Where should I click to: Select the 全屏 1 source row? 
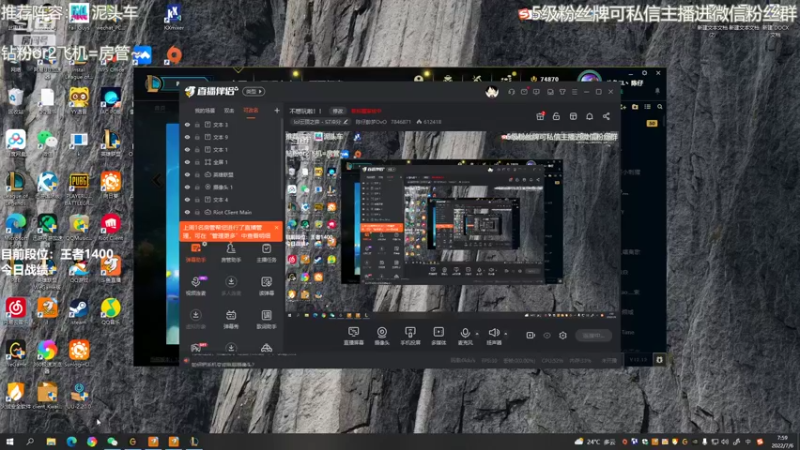[231, 162]
